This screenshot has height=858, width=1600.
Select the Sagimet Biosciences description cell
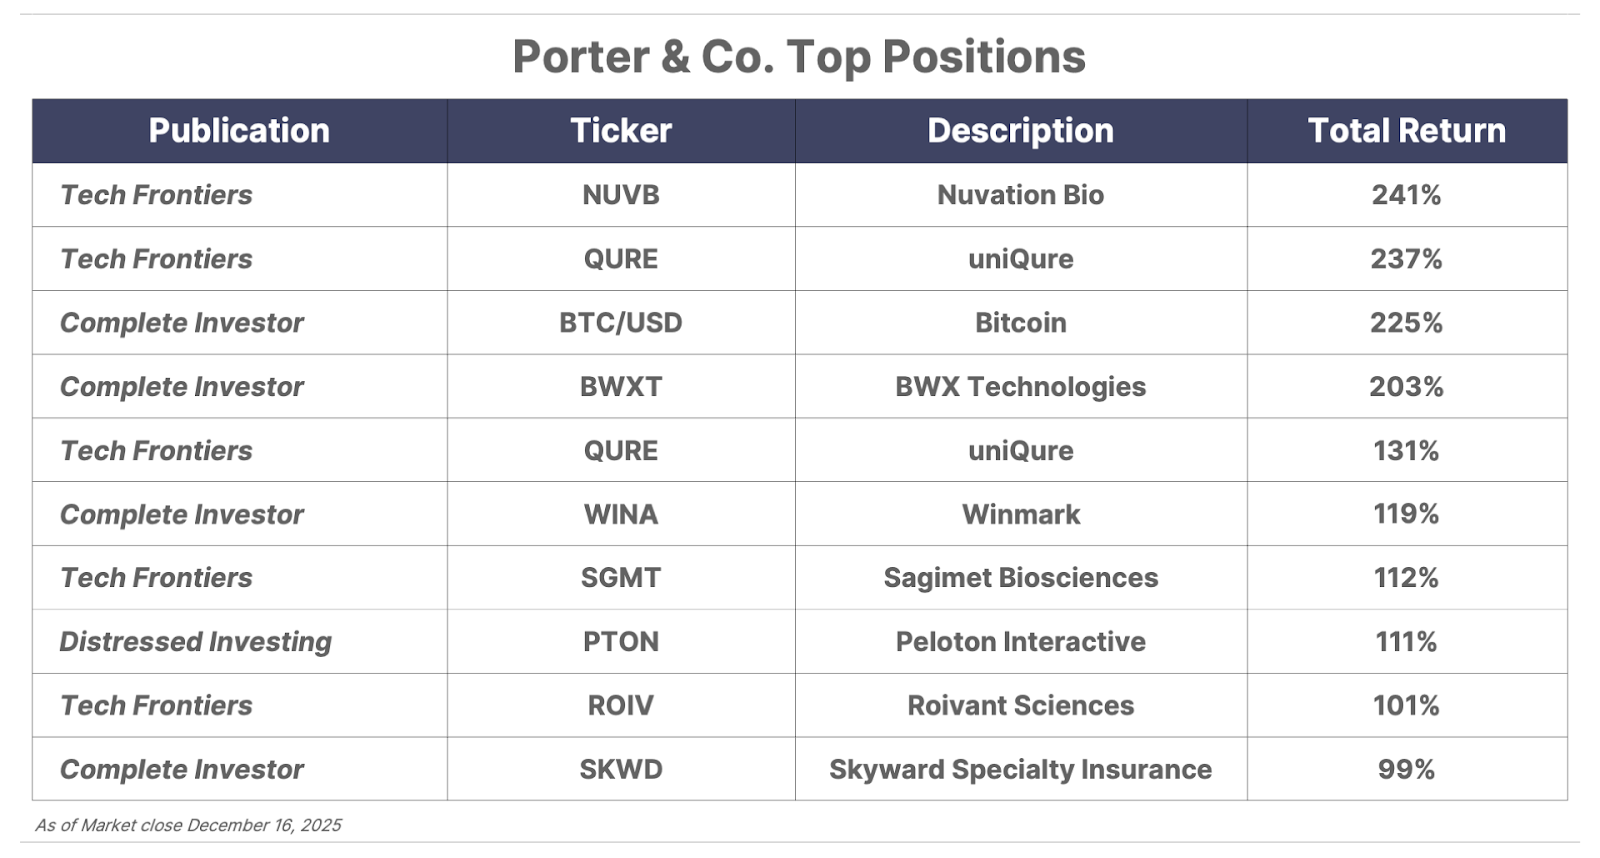point(1020,578)
